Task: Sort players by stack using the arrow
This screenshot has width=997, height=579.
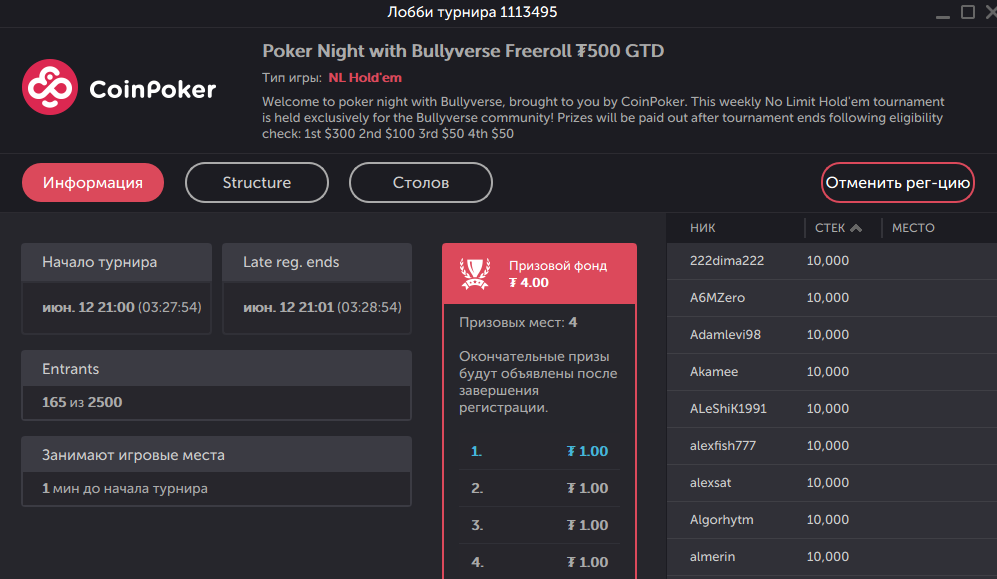Action: click(x=856, y=228)
